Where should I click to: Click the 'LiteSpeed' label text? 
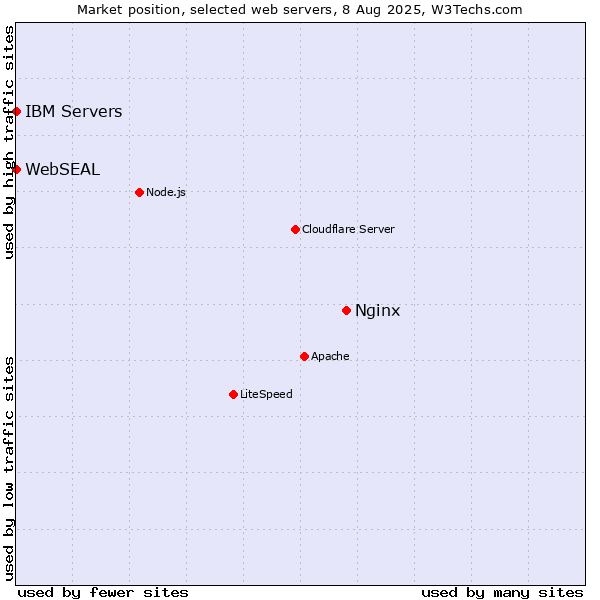coord(266,395)
